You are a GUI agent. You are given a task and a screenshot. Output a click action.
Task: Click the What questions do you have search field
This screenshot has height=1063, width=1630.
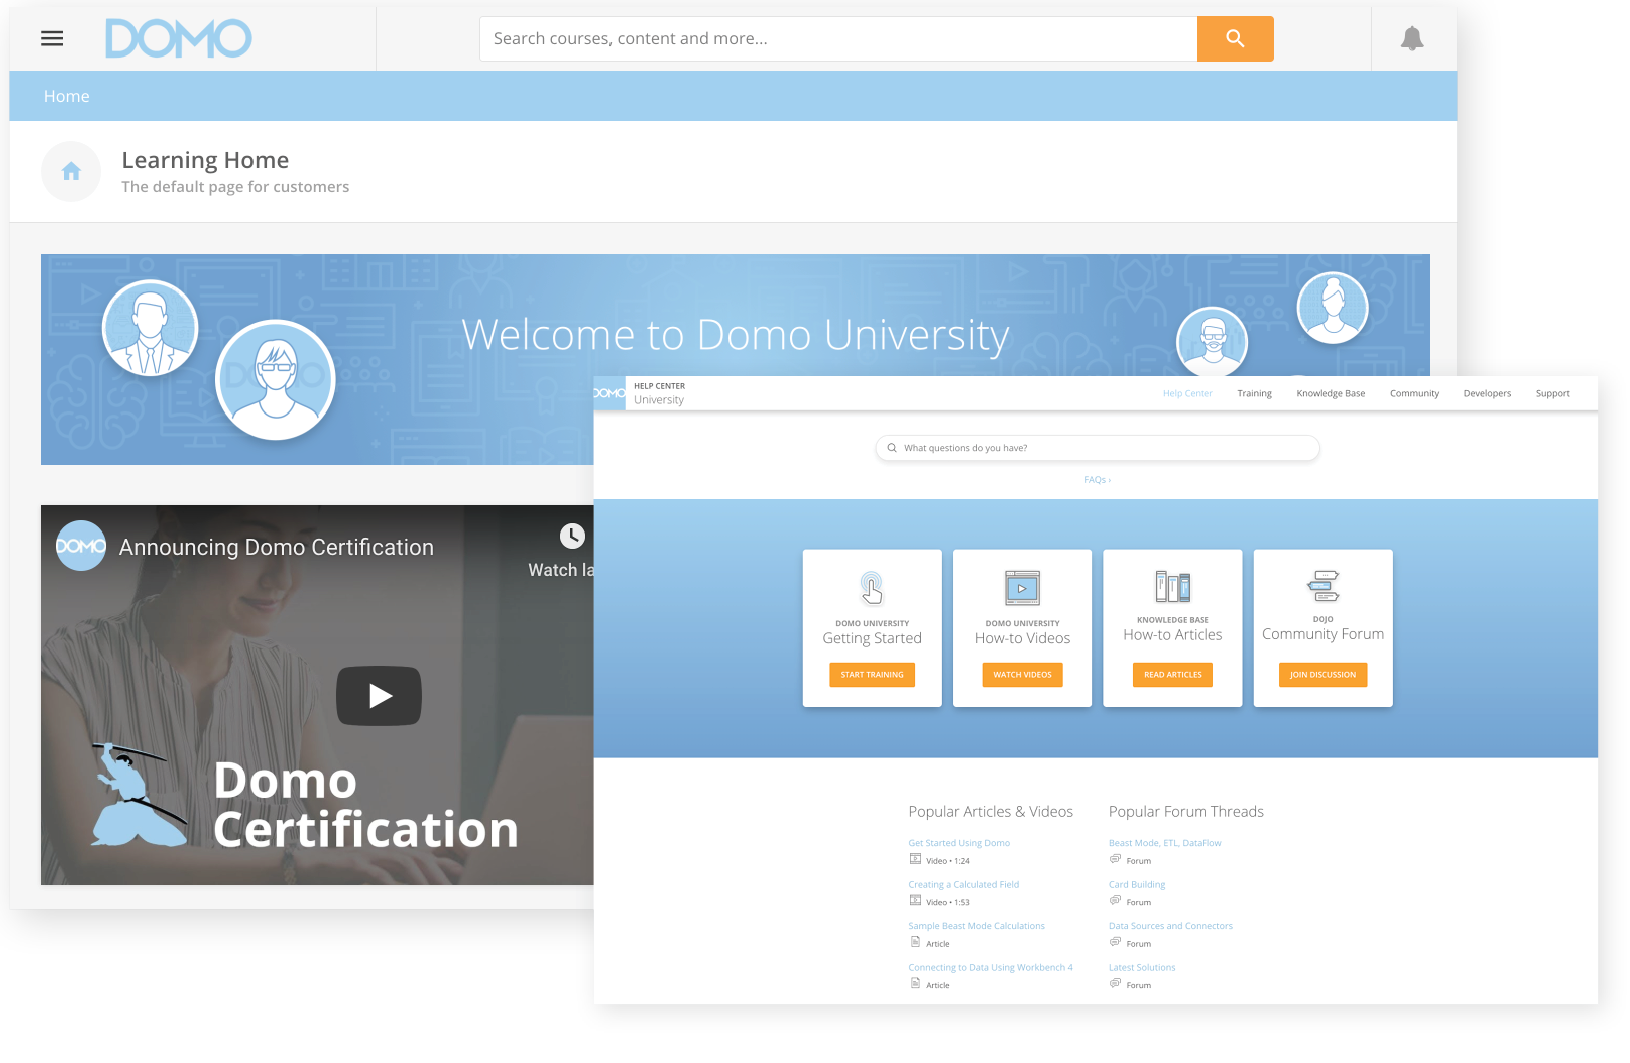tap(1097, 448)
